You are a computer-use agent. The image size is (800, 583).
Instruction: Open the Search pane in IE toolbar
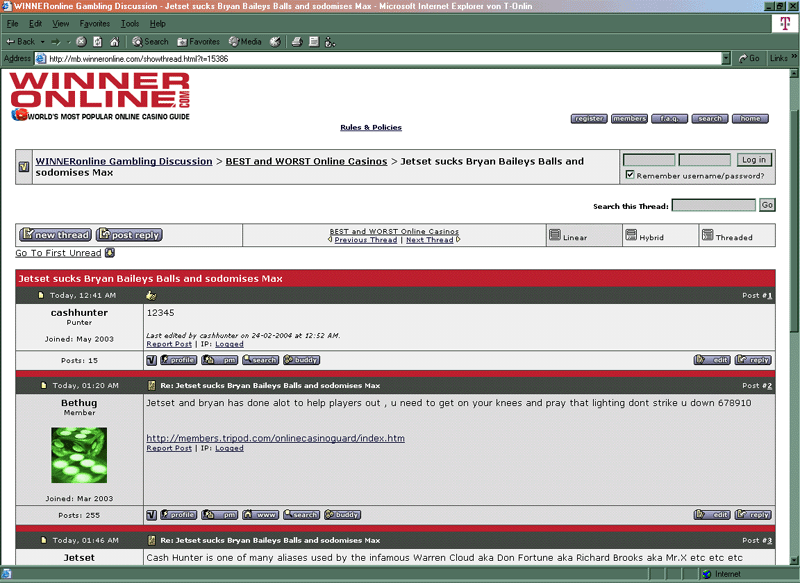pos(150,42)
